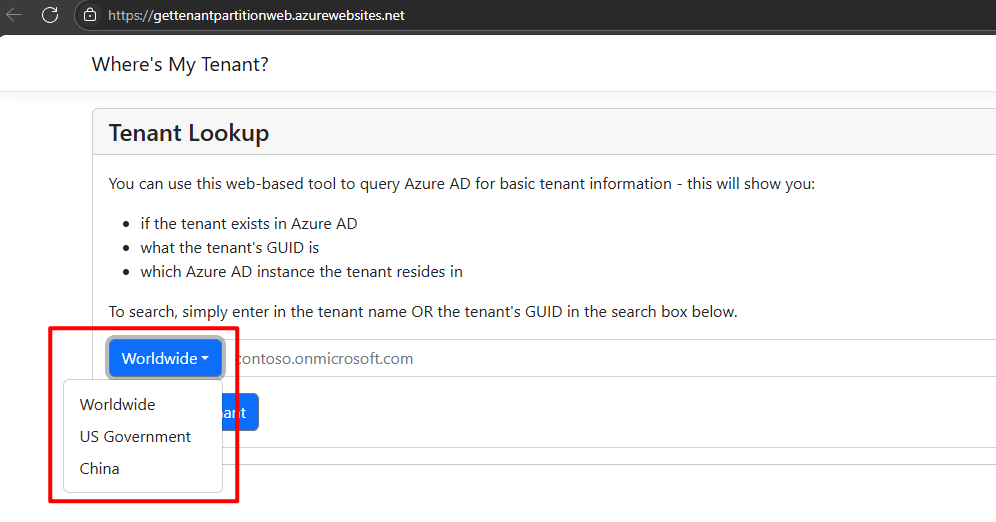Click the "To search, simply enter" instruction text
Screen dimensions: 996x522
point(422,312)
